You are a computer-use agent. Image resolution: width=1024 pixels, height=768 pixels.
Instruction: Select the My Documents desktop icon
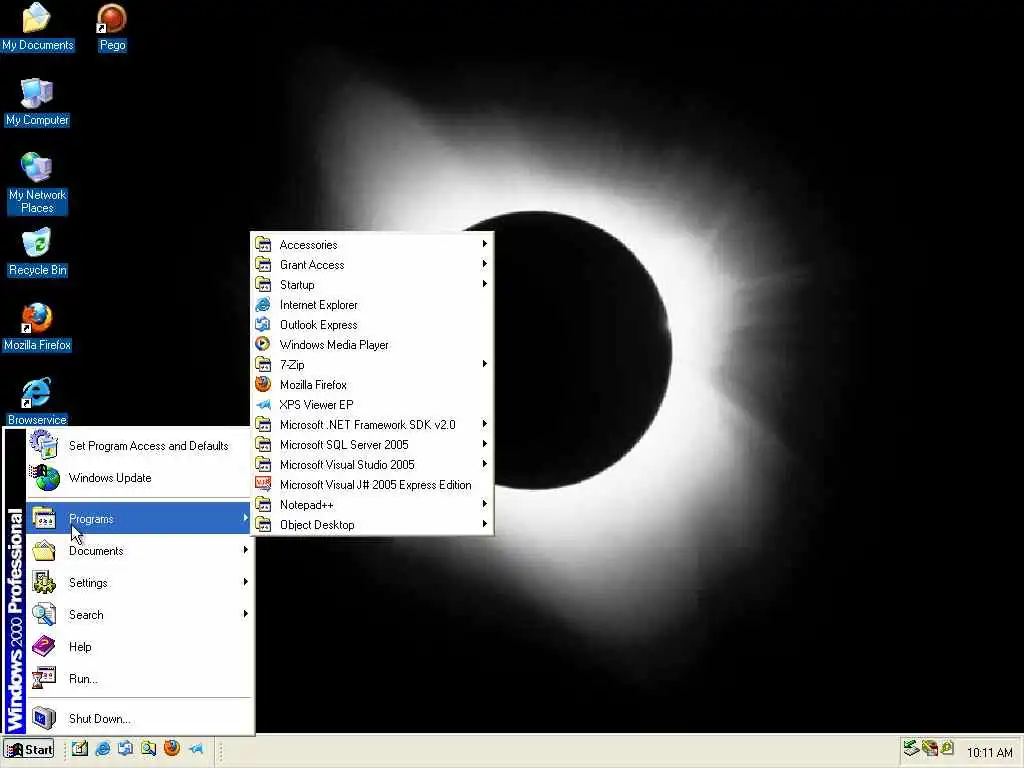click(x=37, y=27)
